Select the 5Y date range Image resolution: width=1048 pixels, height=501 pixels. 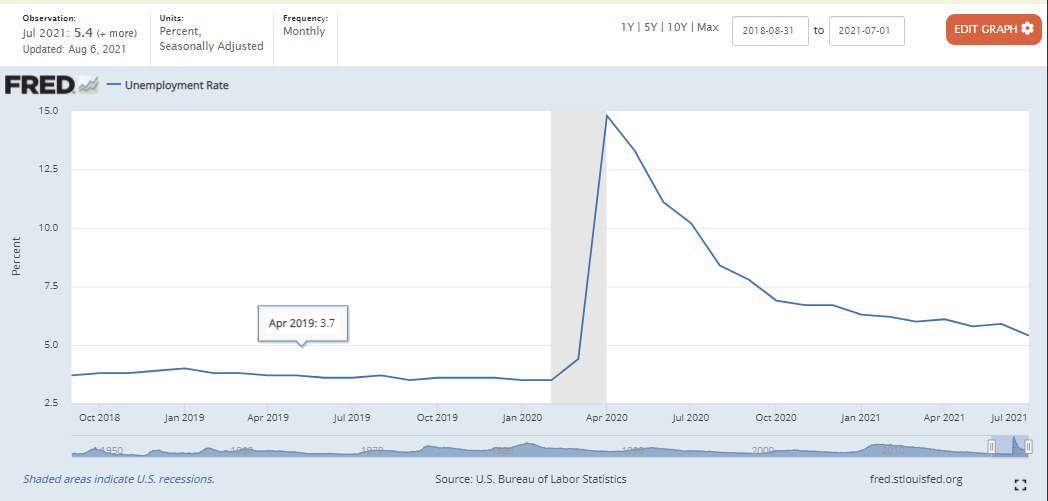651,27
